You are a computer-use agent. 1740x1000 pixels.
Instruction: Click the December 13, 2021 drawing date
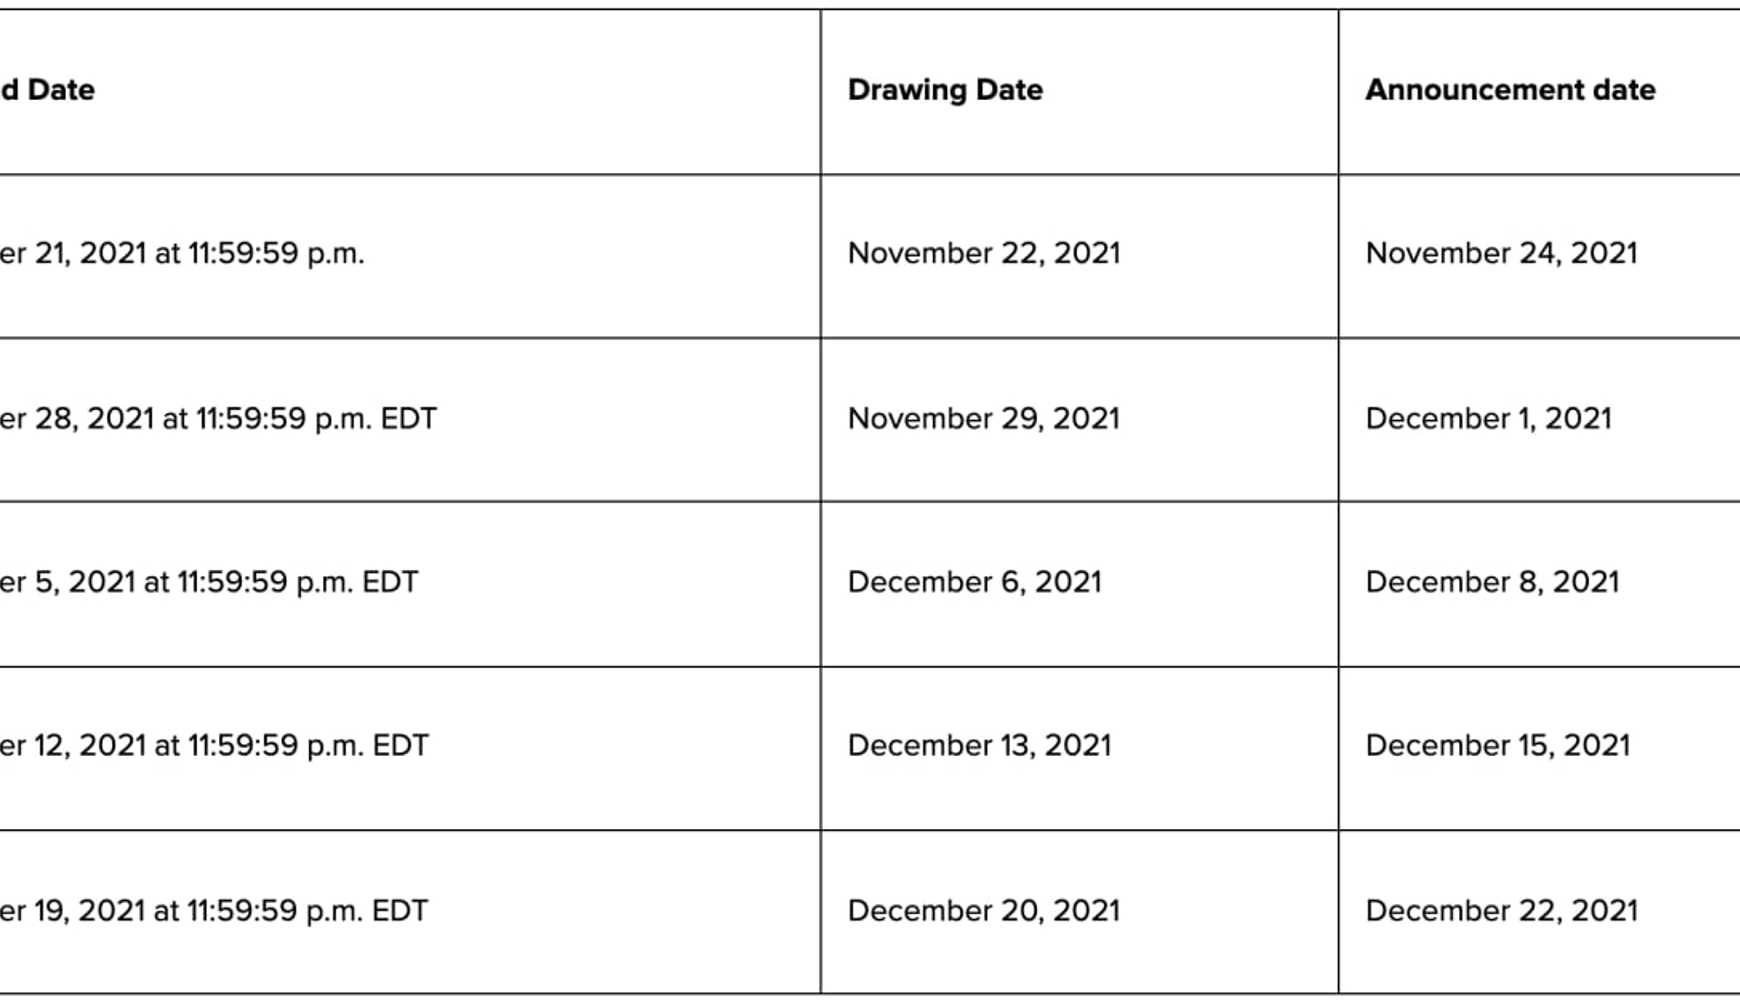[979, 746]
